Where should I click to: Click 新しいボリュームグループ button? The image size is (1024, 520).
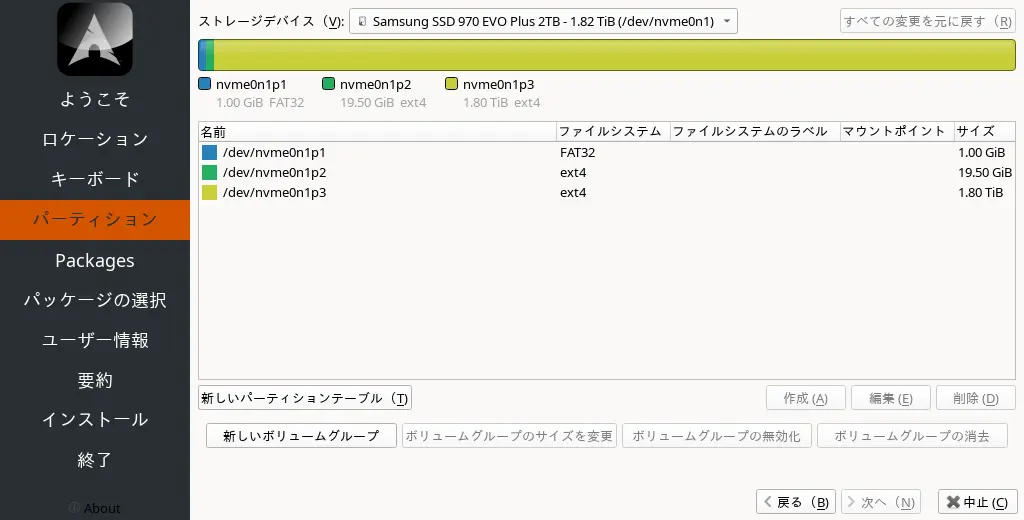301,436
